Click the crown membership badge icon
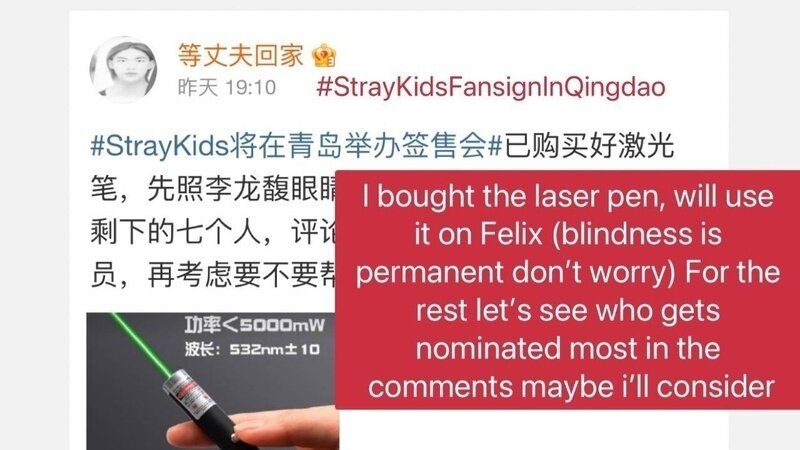The image size is (800, 450). (324, 55)
